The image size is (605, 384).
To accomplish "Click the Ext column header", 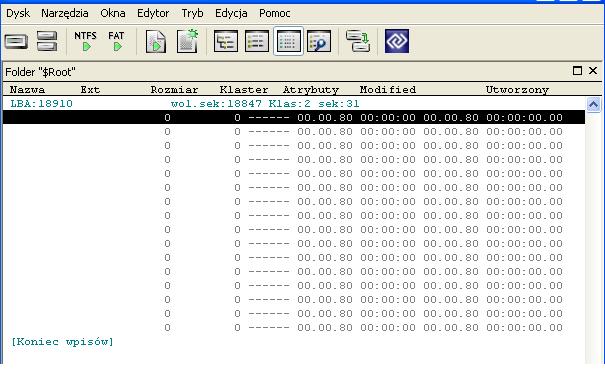I will [90, 90].
